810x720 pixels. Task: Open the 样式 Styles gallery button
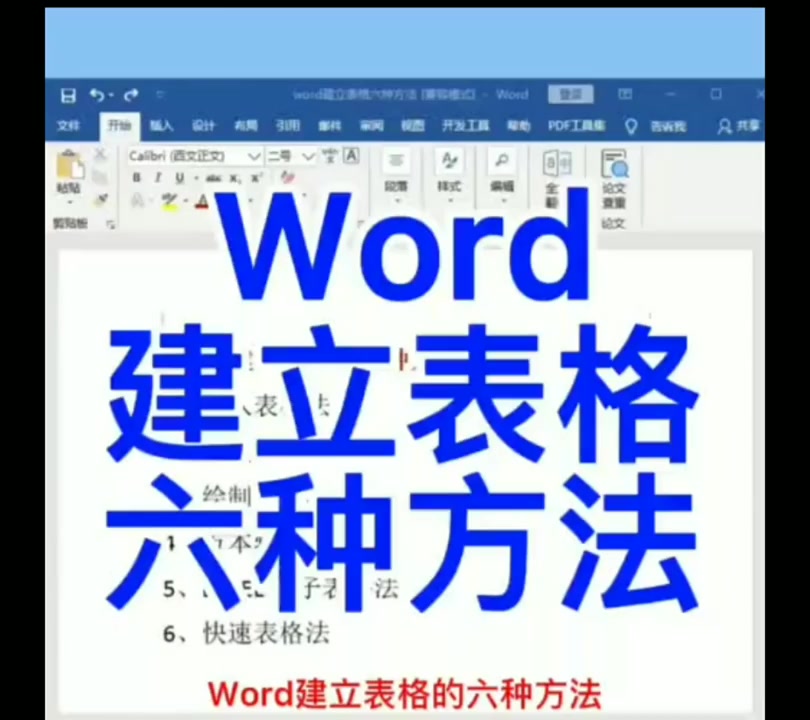tap(449, 175)
